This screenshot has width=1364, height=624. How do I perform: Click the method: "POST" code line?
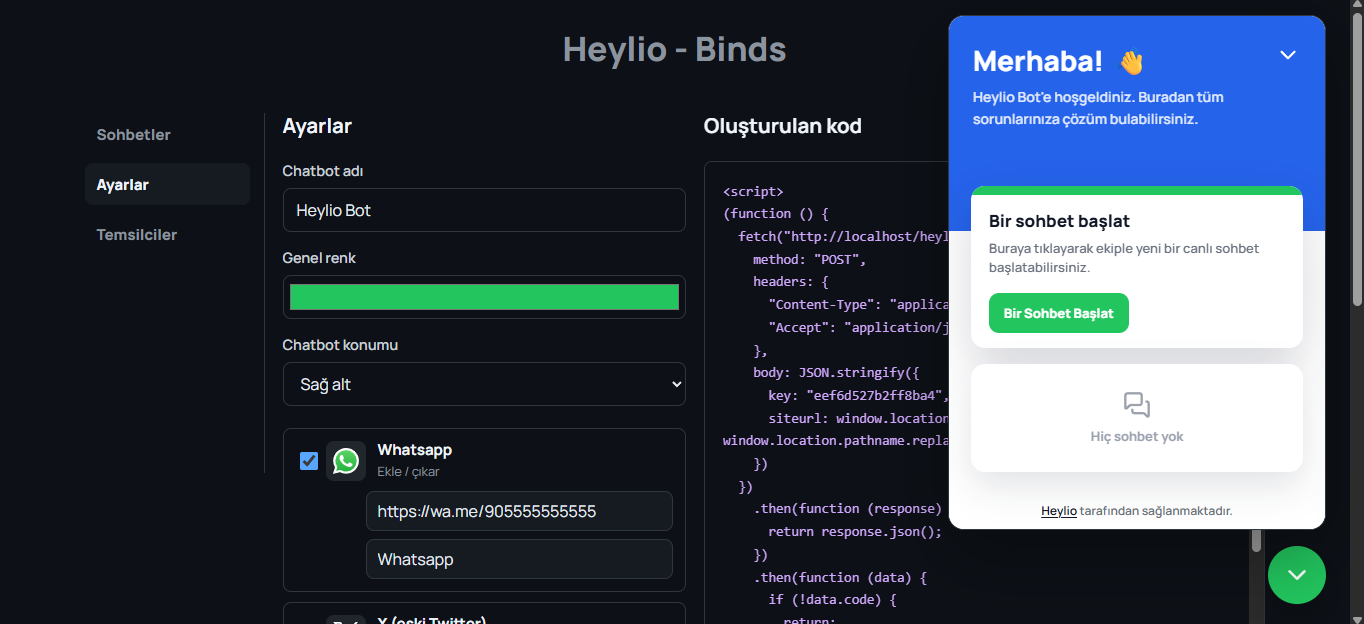810,259
